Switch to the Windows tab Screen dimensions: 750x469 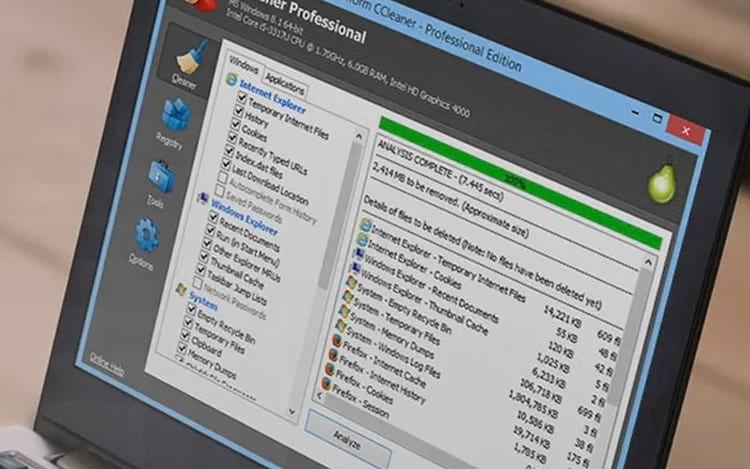tap(242, 71)
